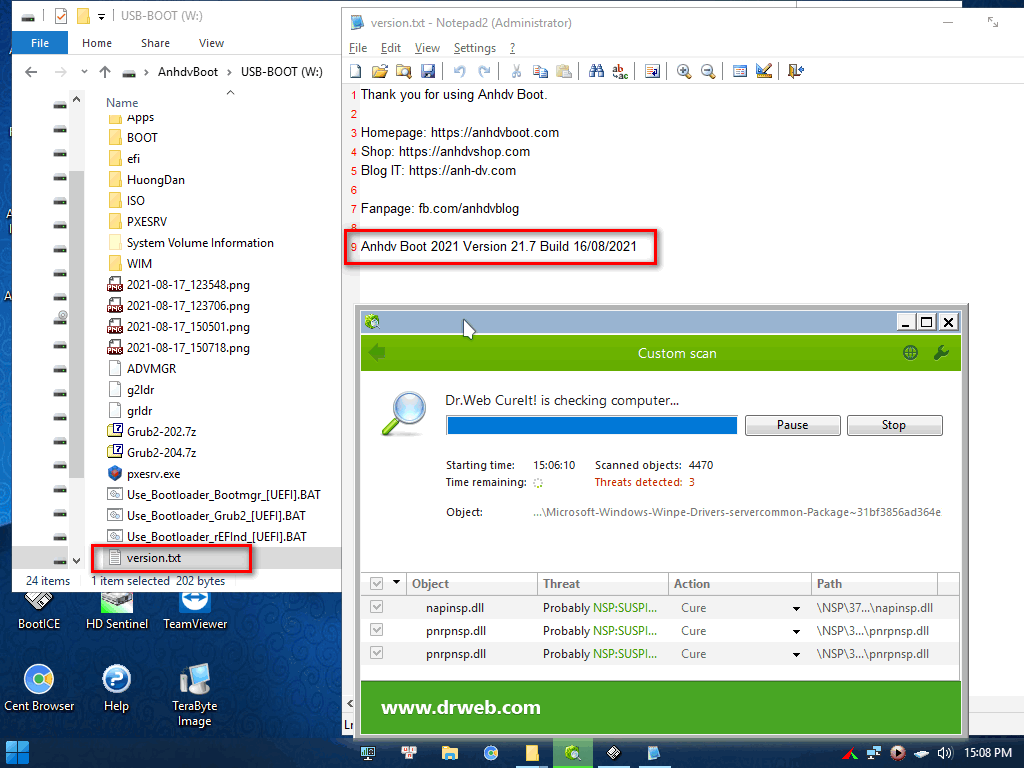Click the Copy icon in Notepad2 toolbar
The width and height of the screenshot is (1024, 768).
tap(540, 71)
